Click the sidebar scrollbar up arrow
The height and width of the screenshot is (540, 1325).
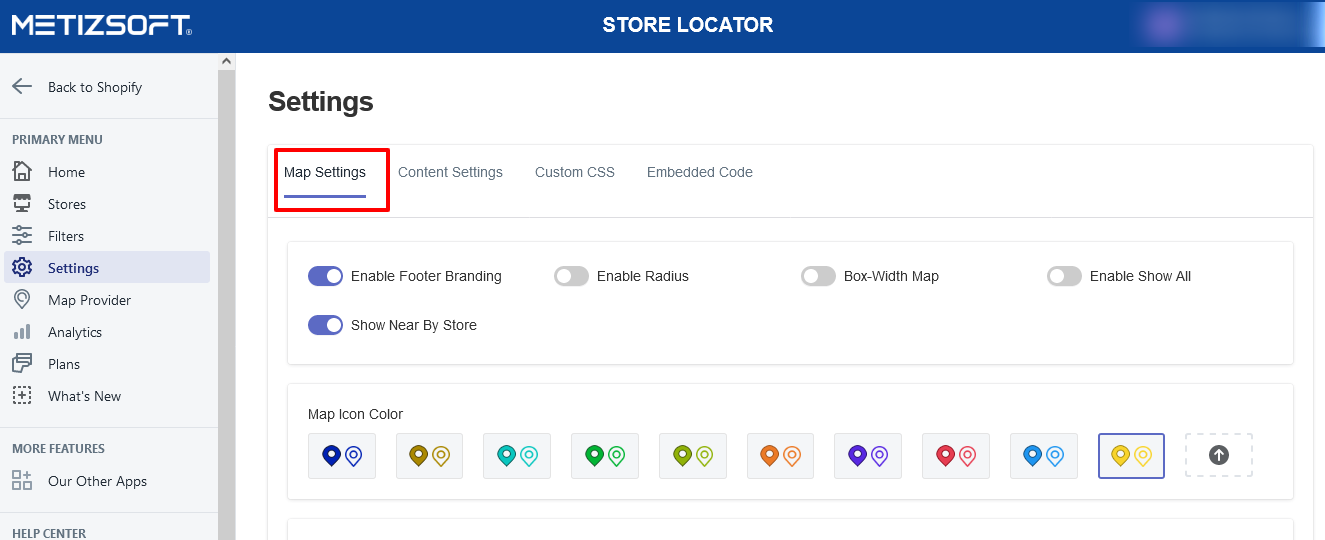[226, 61]
